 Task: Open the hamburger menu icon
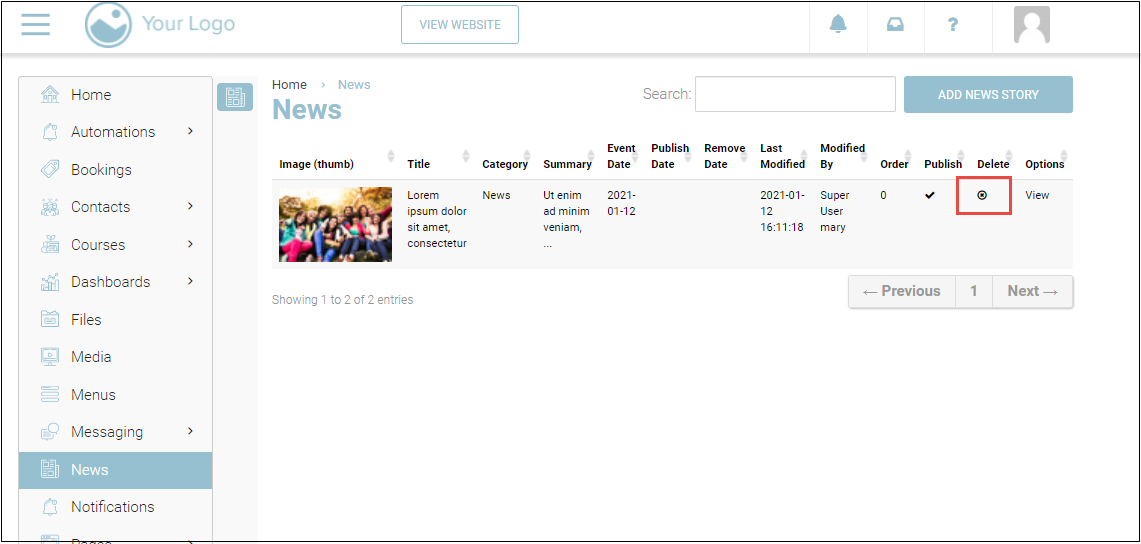(x=35, y=25)
